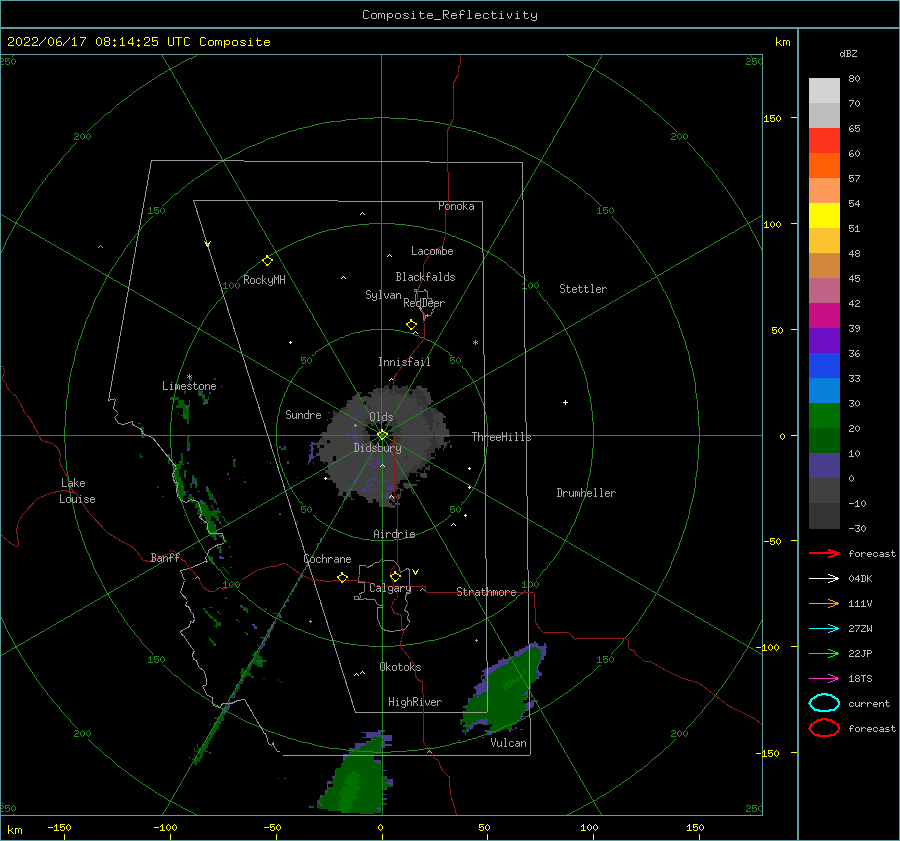Click the Drumheller city label
Image resolution: width=900 pixels, height=841 pixels.
[x=586, y=493]
